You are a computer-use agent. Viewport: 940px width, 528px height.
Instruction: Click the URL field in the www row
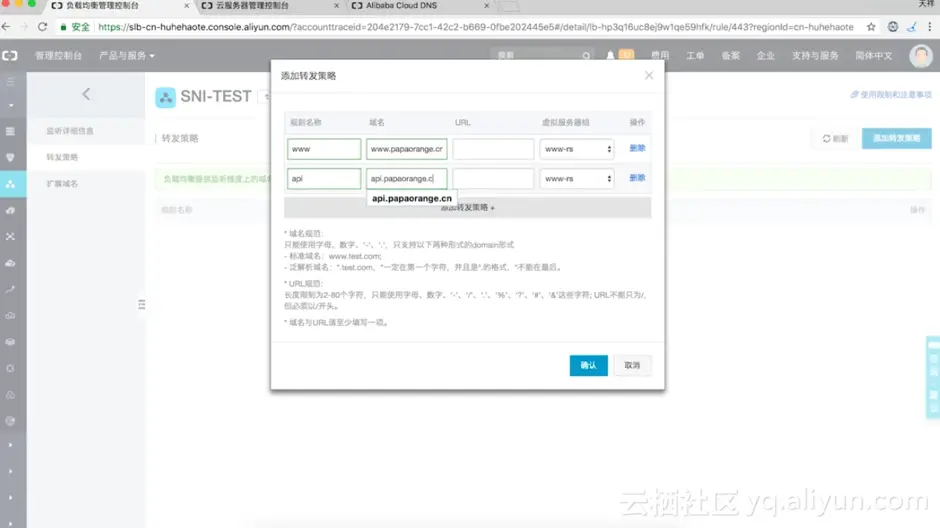(493, 149)
